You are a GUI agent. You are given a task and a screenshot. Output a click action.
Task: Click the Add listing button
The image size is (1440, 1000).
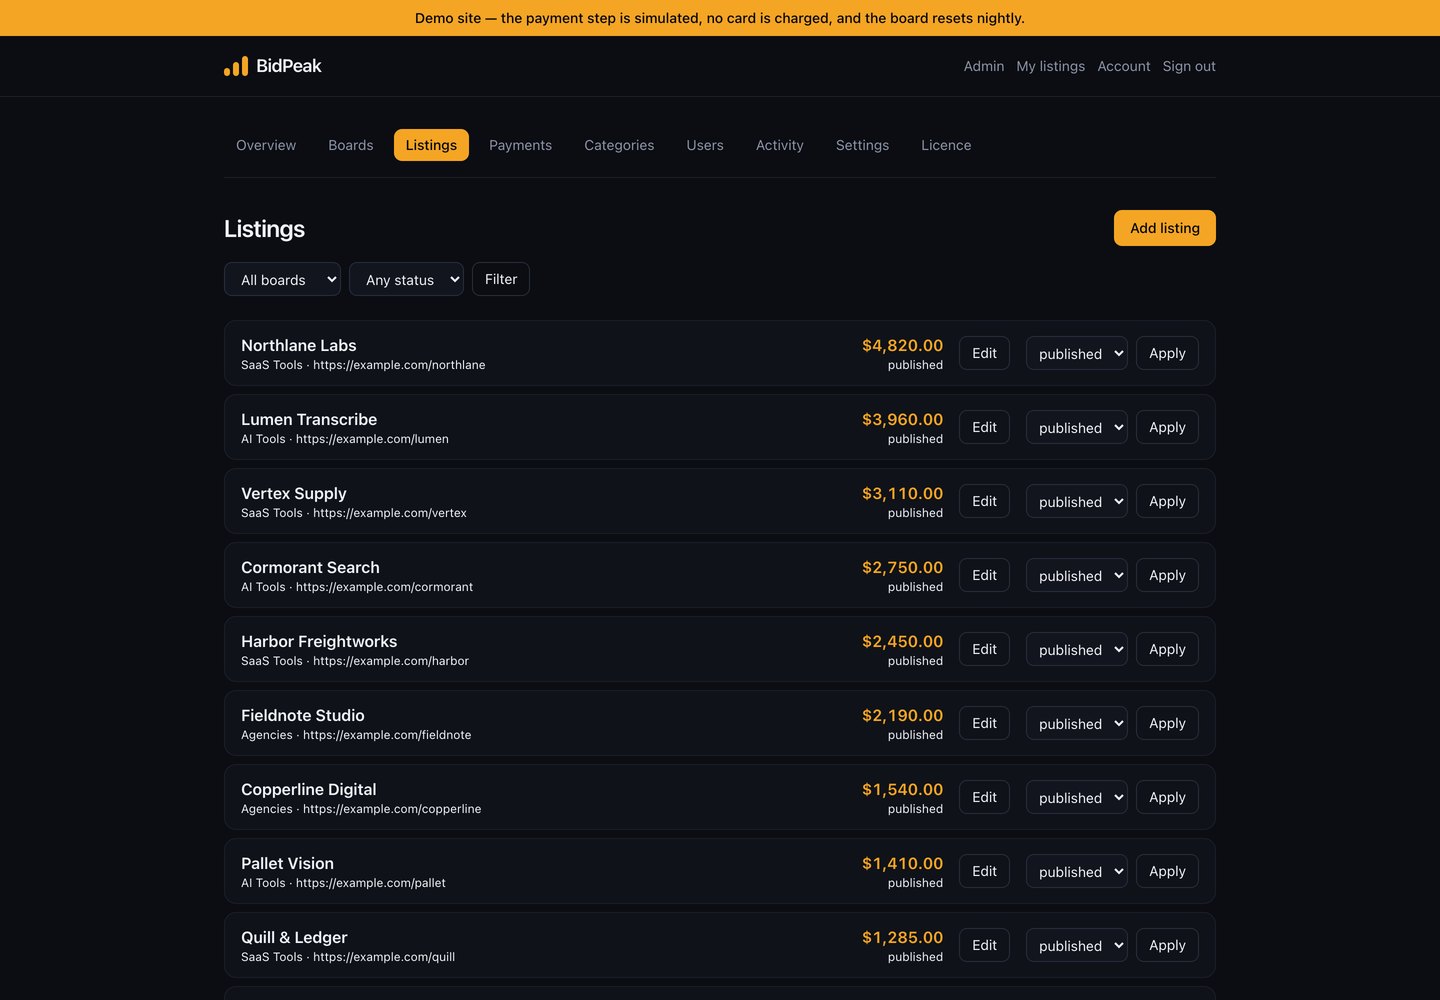pyautogui.click(x=1165, y=228)
